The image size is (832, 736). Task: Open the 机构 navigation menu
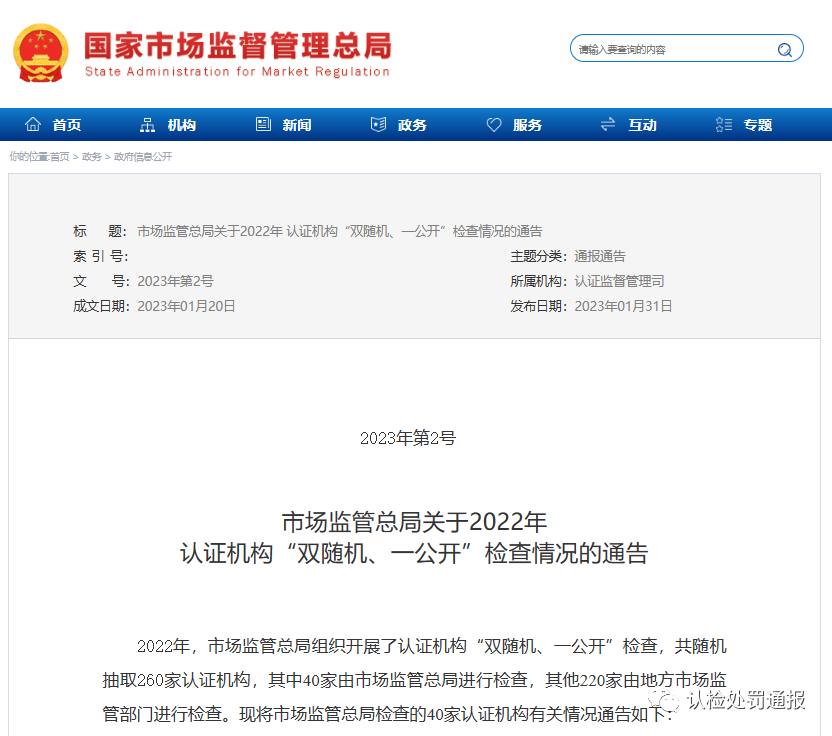(181, 125)
